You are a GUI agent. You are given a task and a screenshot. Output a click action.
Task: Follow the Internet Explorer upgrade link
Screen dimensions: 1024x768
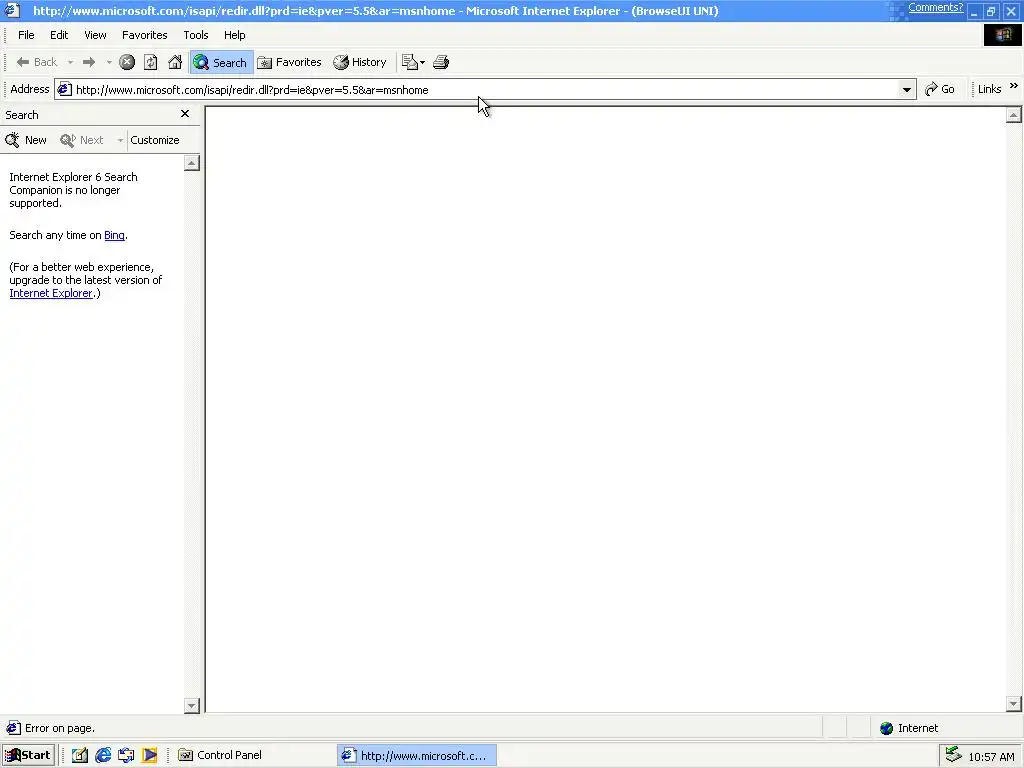51,293
